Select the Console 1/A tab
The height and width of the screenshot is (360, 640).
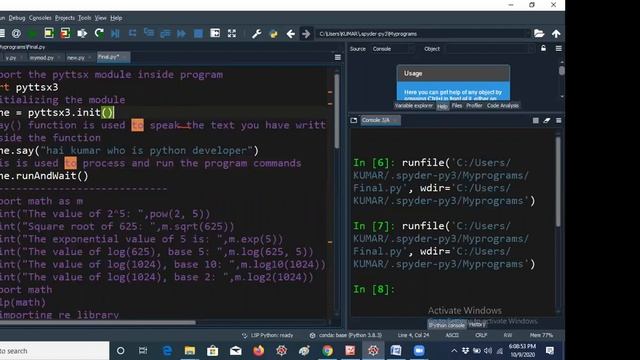379,120
